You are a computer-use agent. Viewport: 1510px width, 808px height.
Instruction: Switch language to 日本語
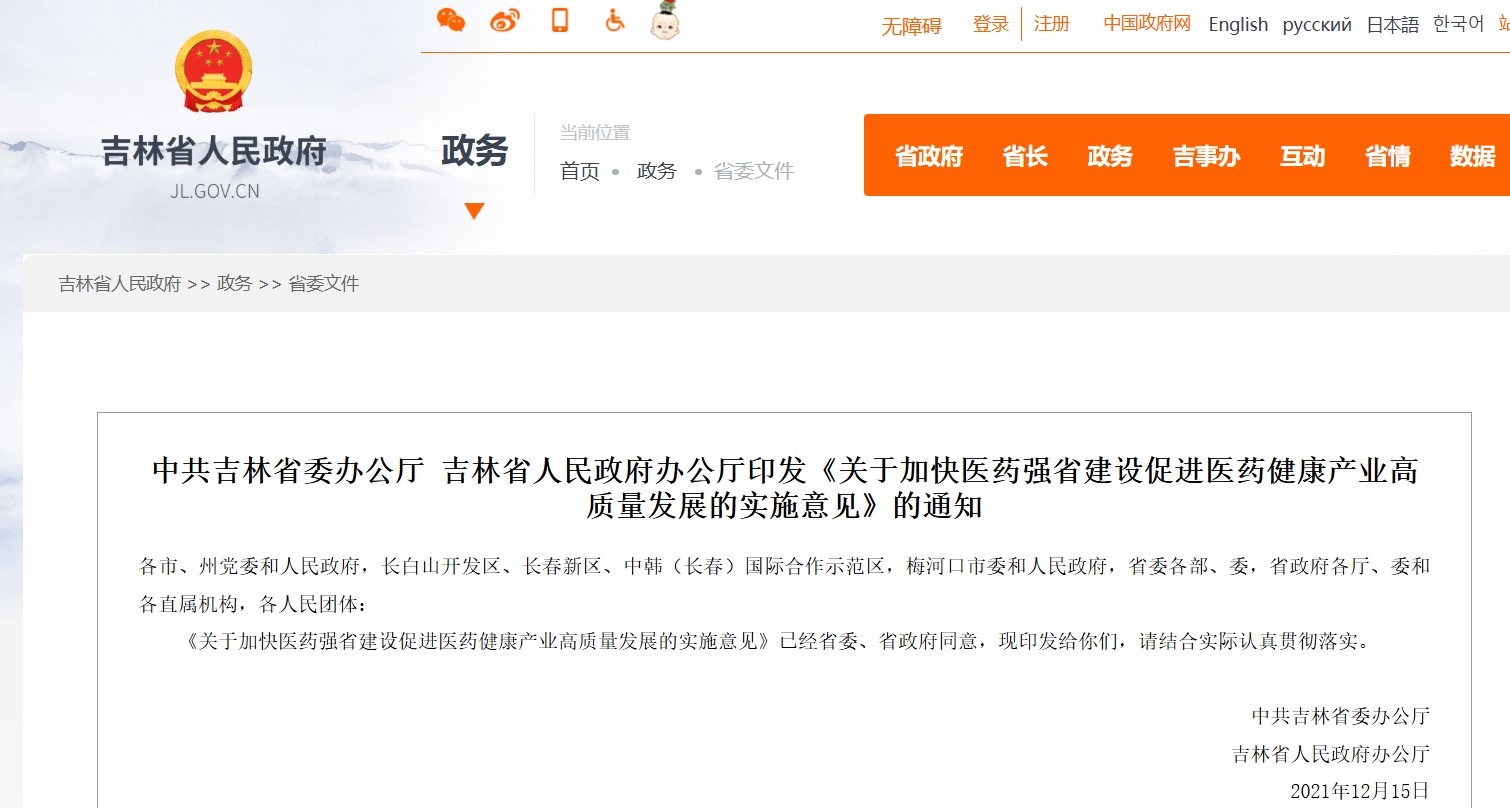pos(1393,25)
